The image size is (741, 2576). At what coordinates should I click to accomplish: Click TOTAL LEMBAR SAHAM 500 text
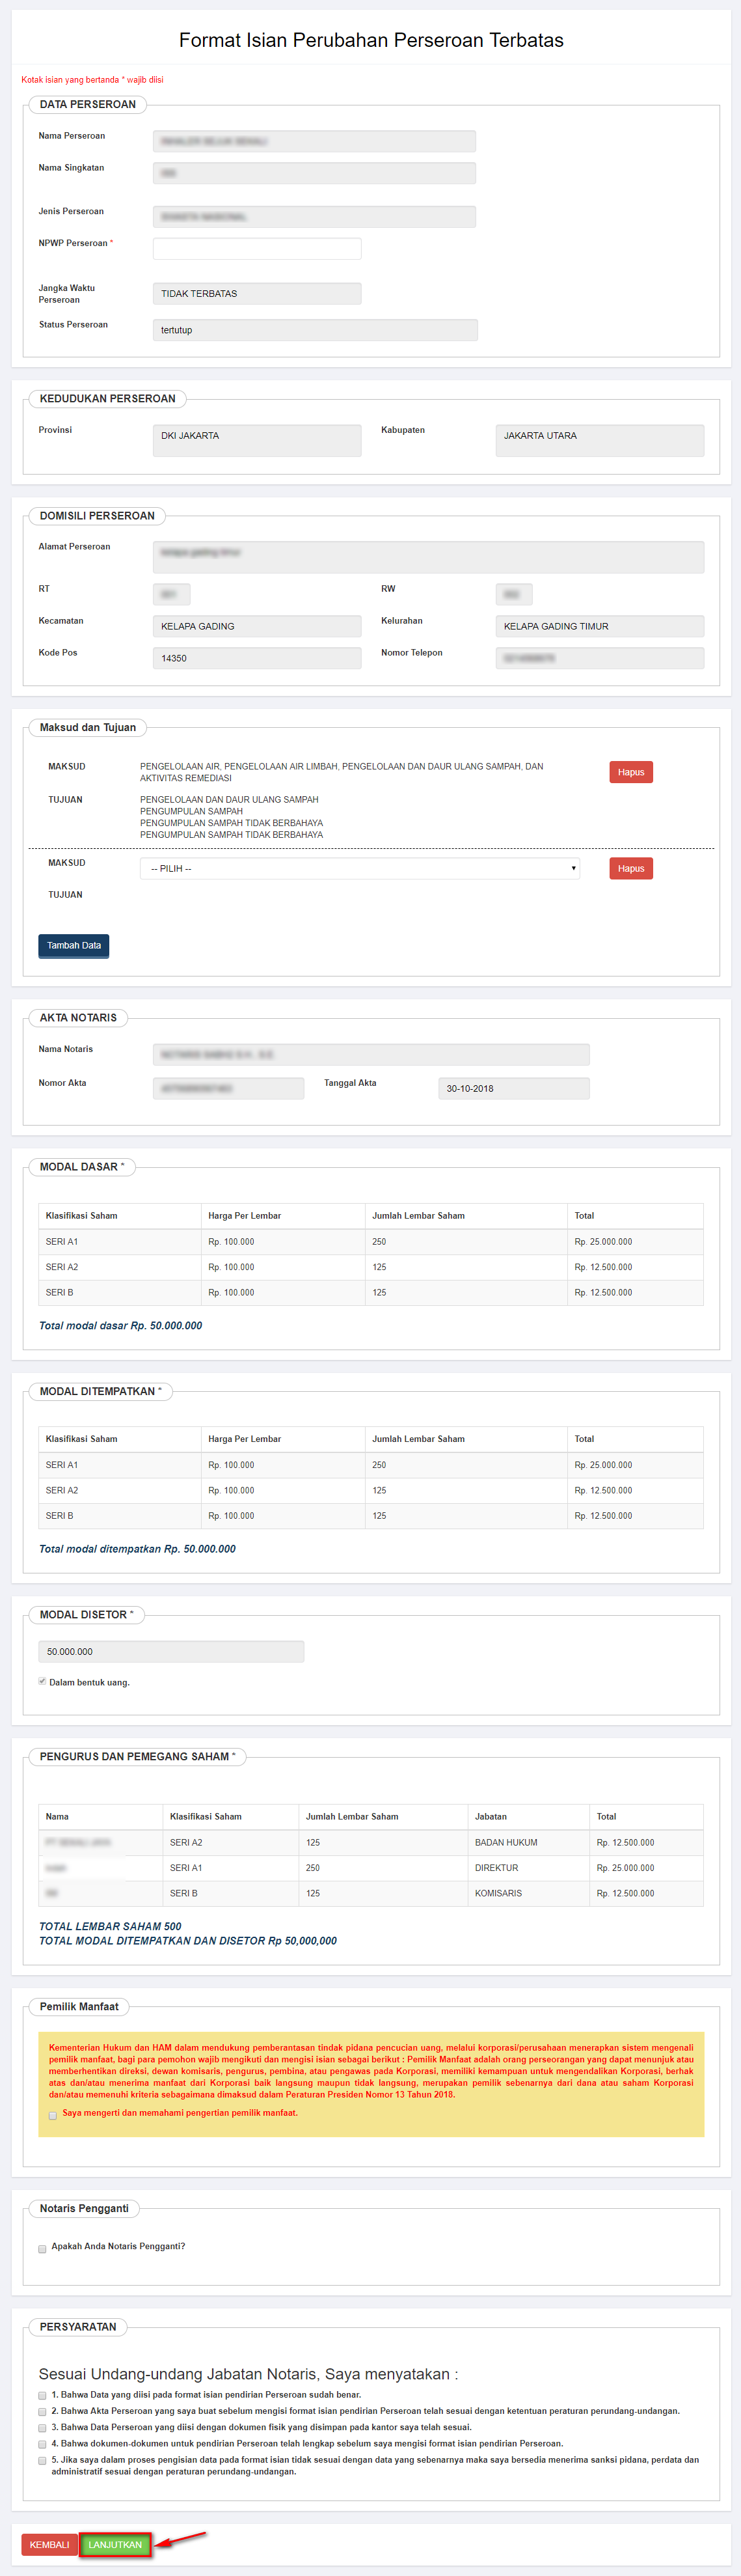tap(110, 1926)
